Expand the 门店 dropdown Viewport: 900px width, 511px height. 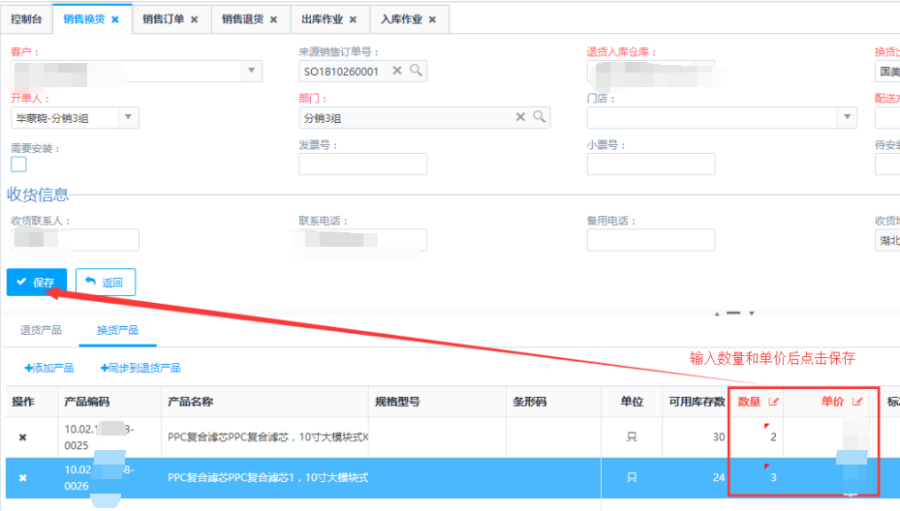[x=845, y=117]
